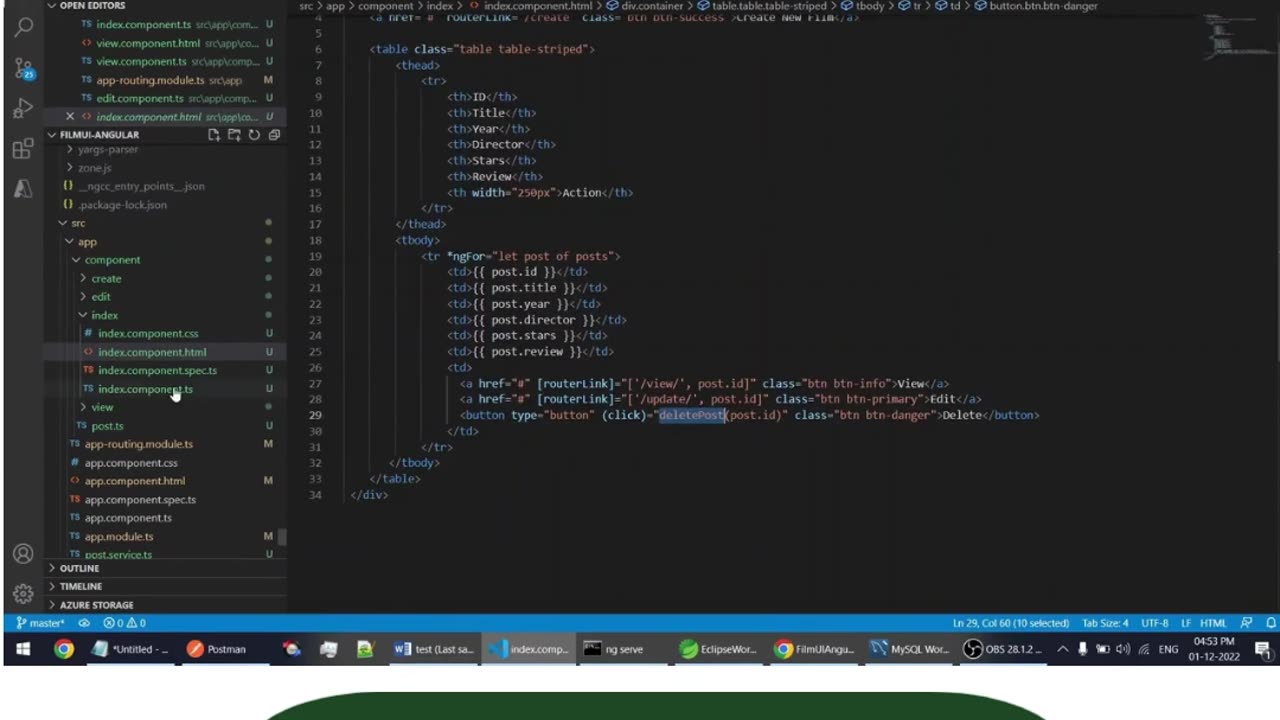Click the Windows Start button
Image resolution: width=1280 pixels, height=720 pixels.
coord(22,649)
